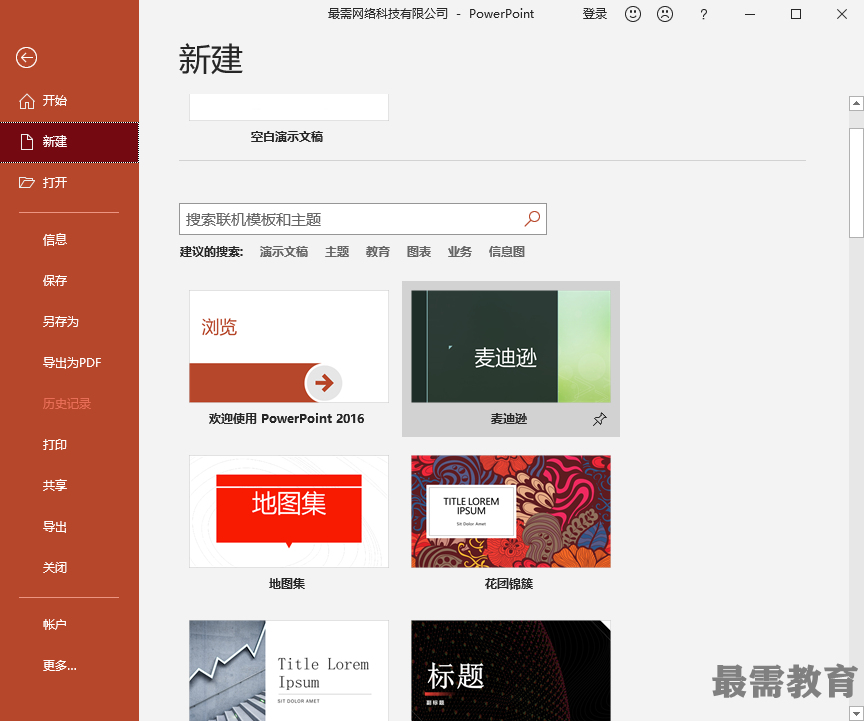Click the 地图集 template name label

[x=287, y=584]
